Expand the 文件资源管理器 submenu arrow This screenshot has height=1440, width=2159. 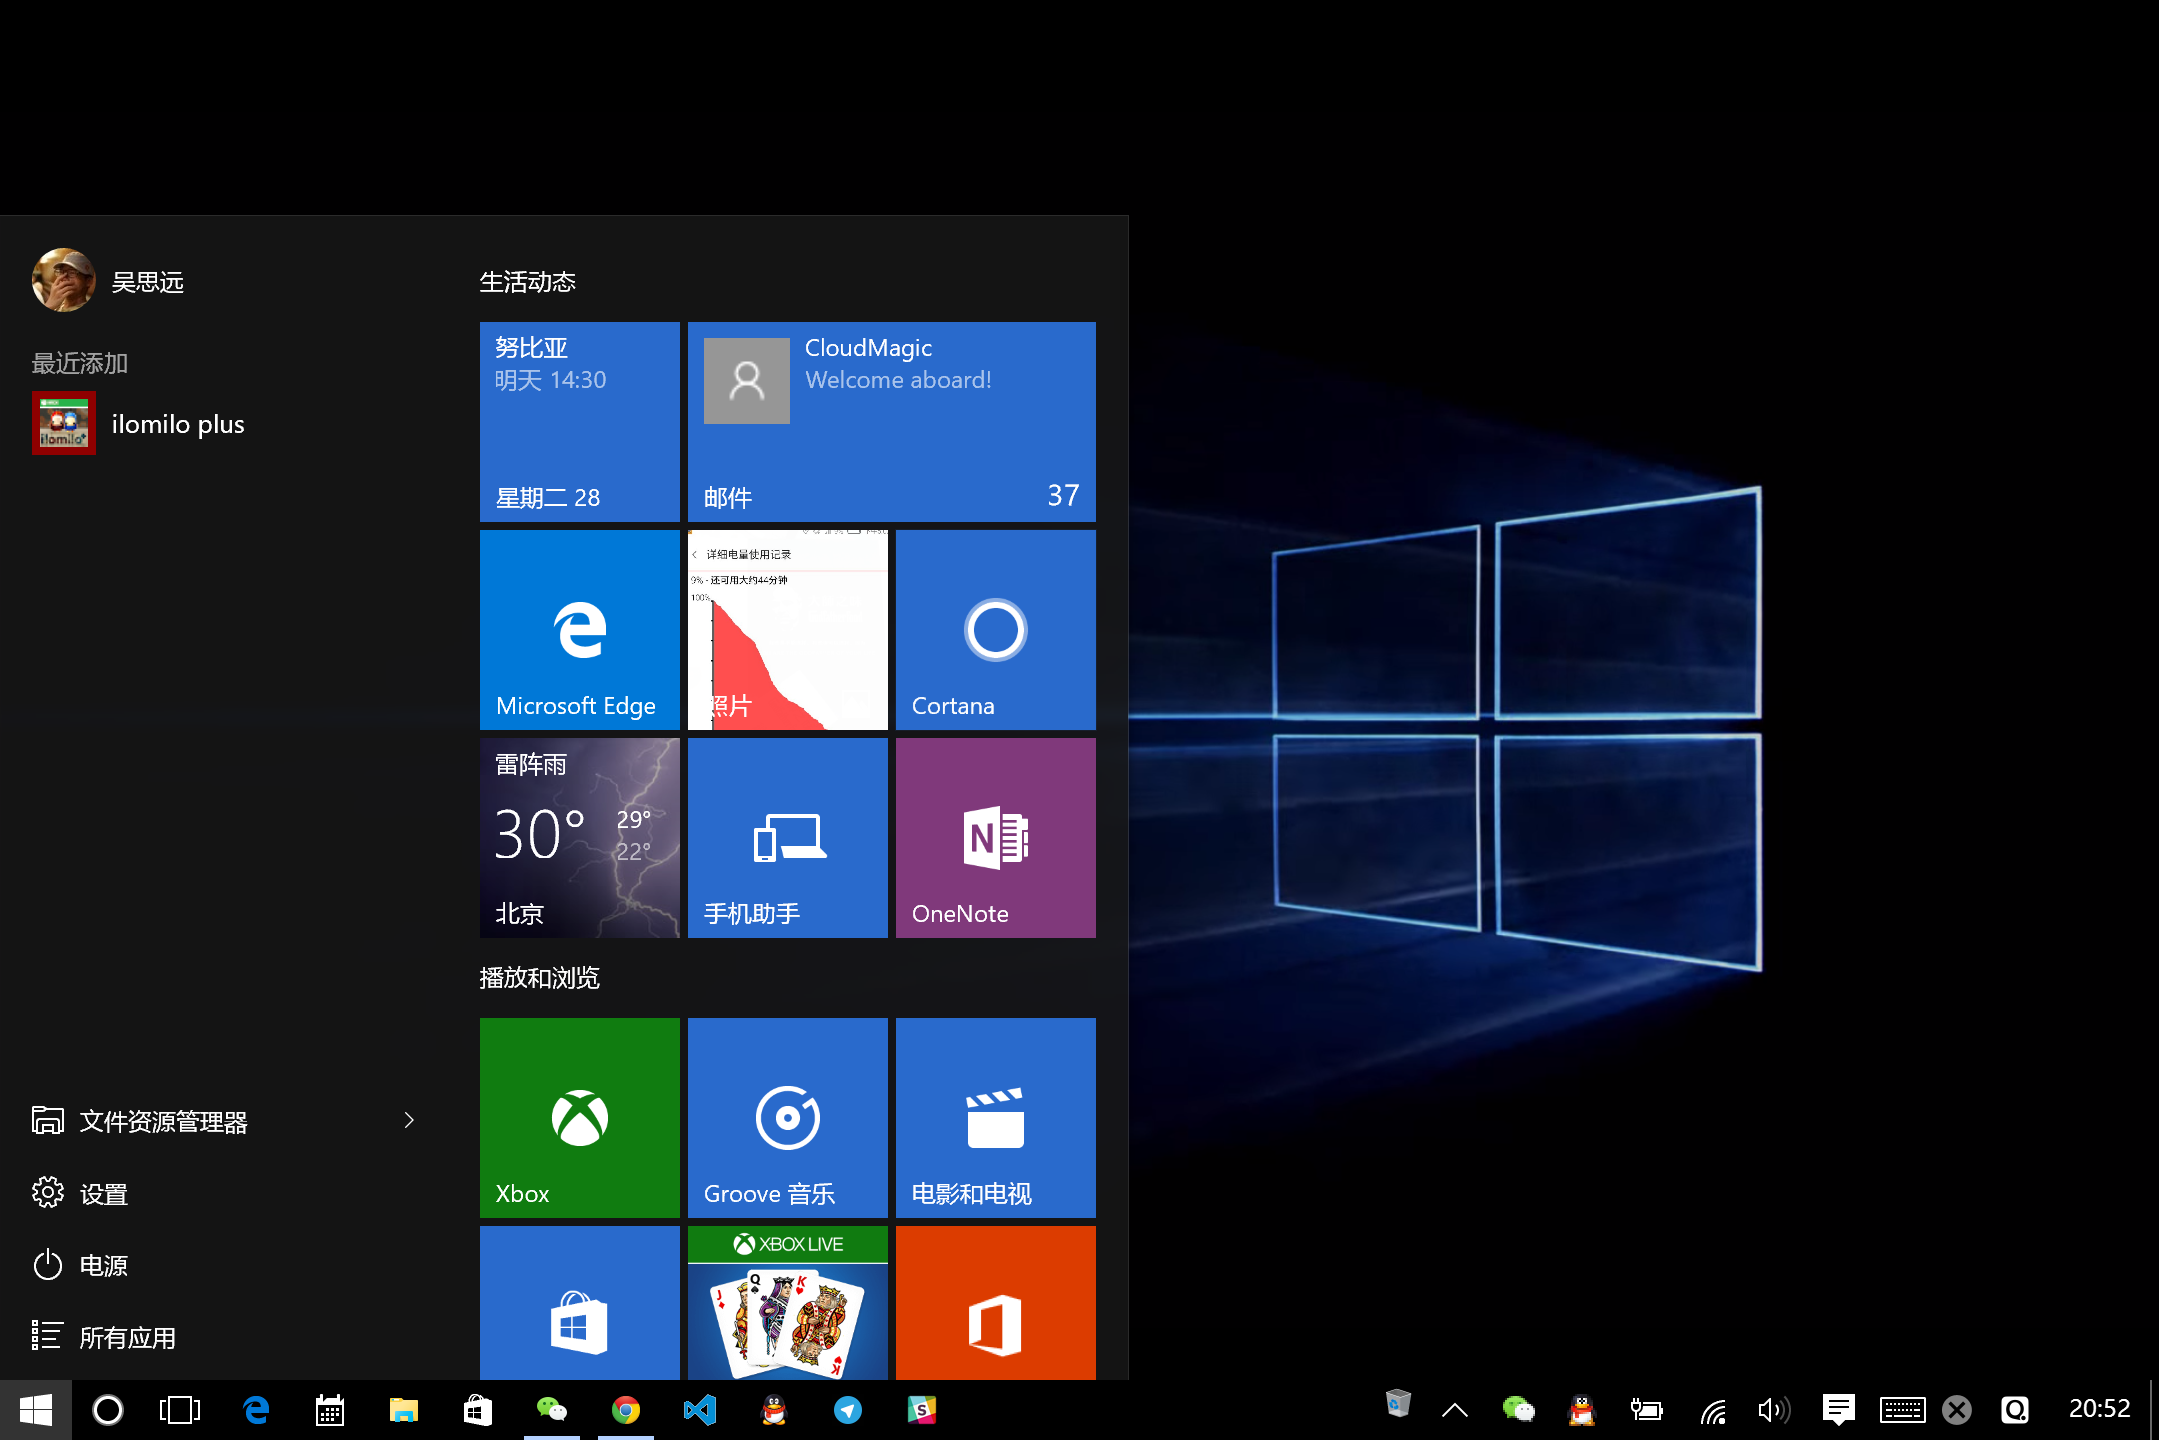[x=409, y=1120]
